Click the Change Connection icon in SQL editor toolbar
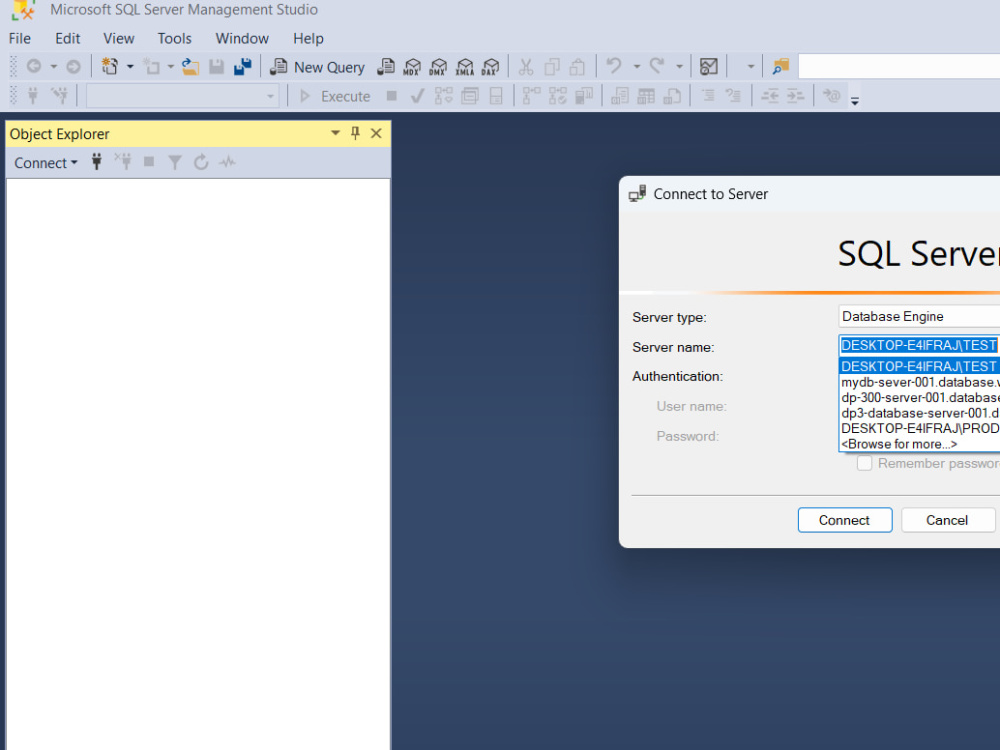Screen dimensions: 1000x750 (60, 96)
